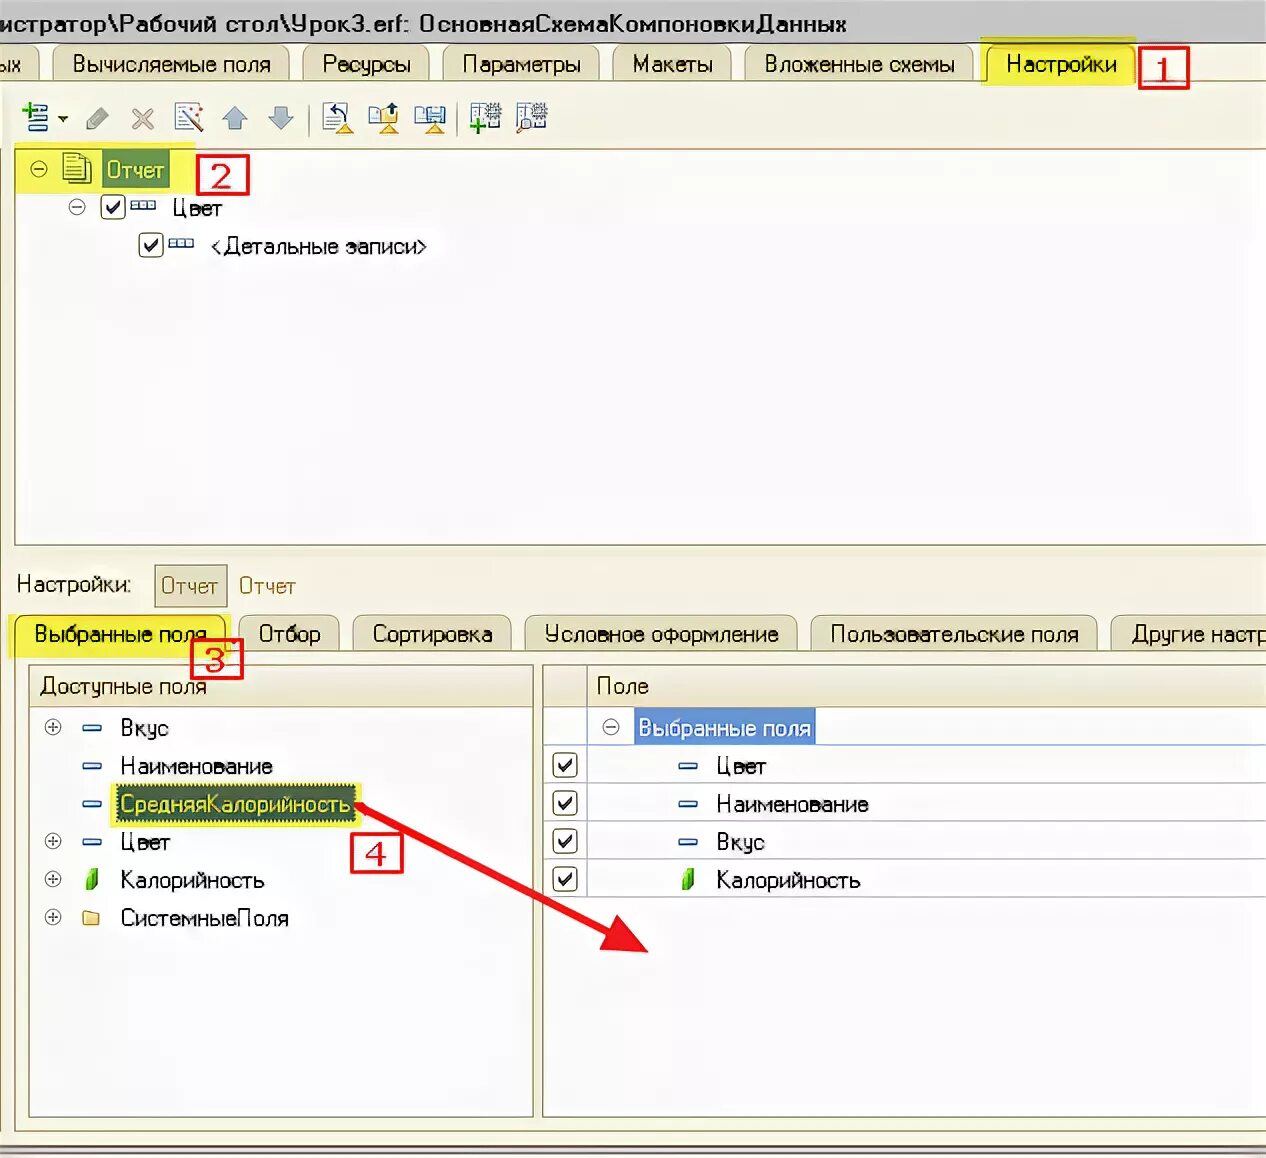Open the Условное оформление tab

[x=661, y=634]
